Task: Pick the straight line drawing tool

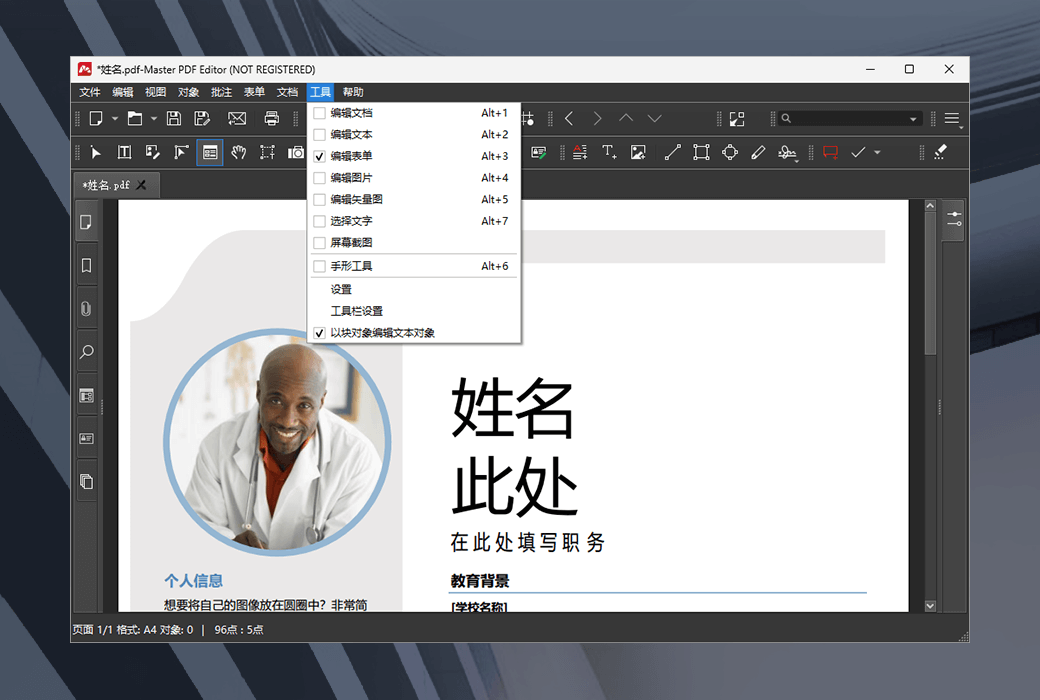Action: pyautogui.click(x=672, y=152)
